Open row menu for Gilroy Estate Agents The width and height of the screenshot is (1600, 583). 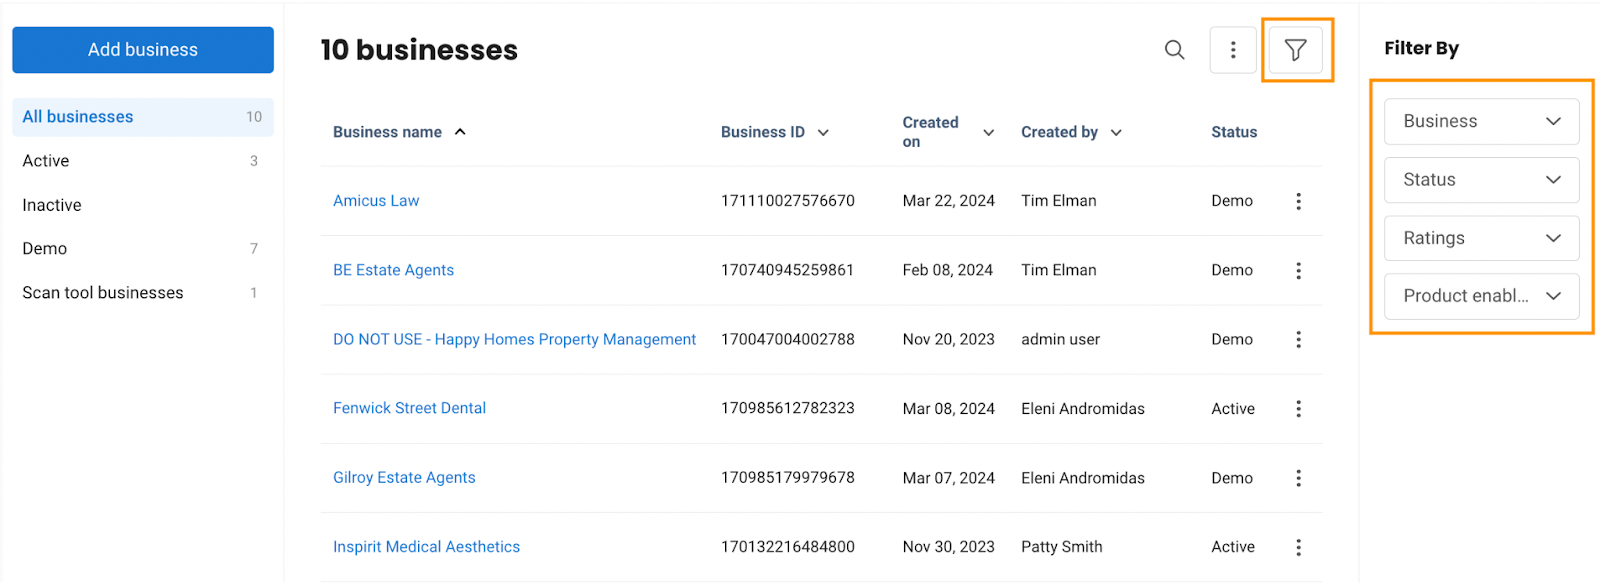[x=1298, y=478]
